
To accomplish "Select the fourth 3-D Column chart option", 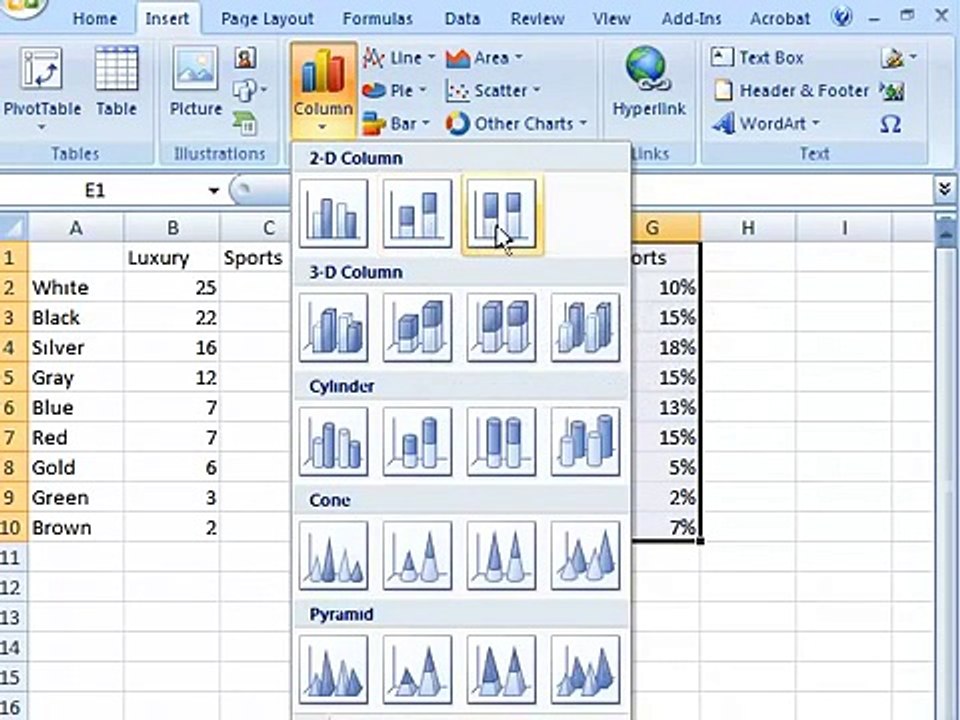I will tap(585, 328).
